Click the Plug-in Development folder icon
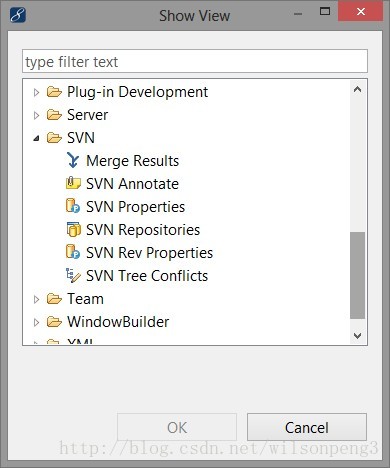This screenshot has height=468, width=390. click(54, 92)
